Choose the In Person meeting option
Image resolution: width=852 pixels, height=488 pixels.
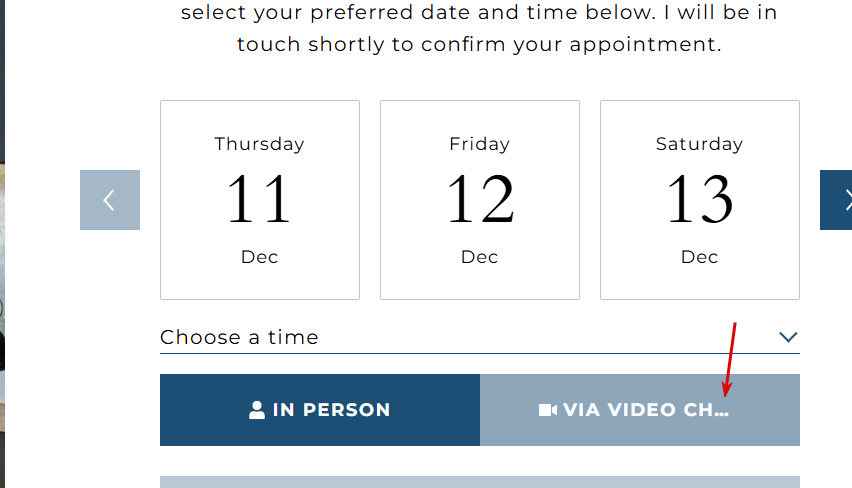(320, 410)
